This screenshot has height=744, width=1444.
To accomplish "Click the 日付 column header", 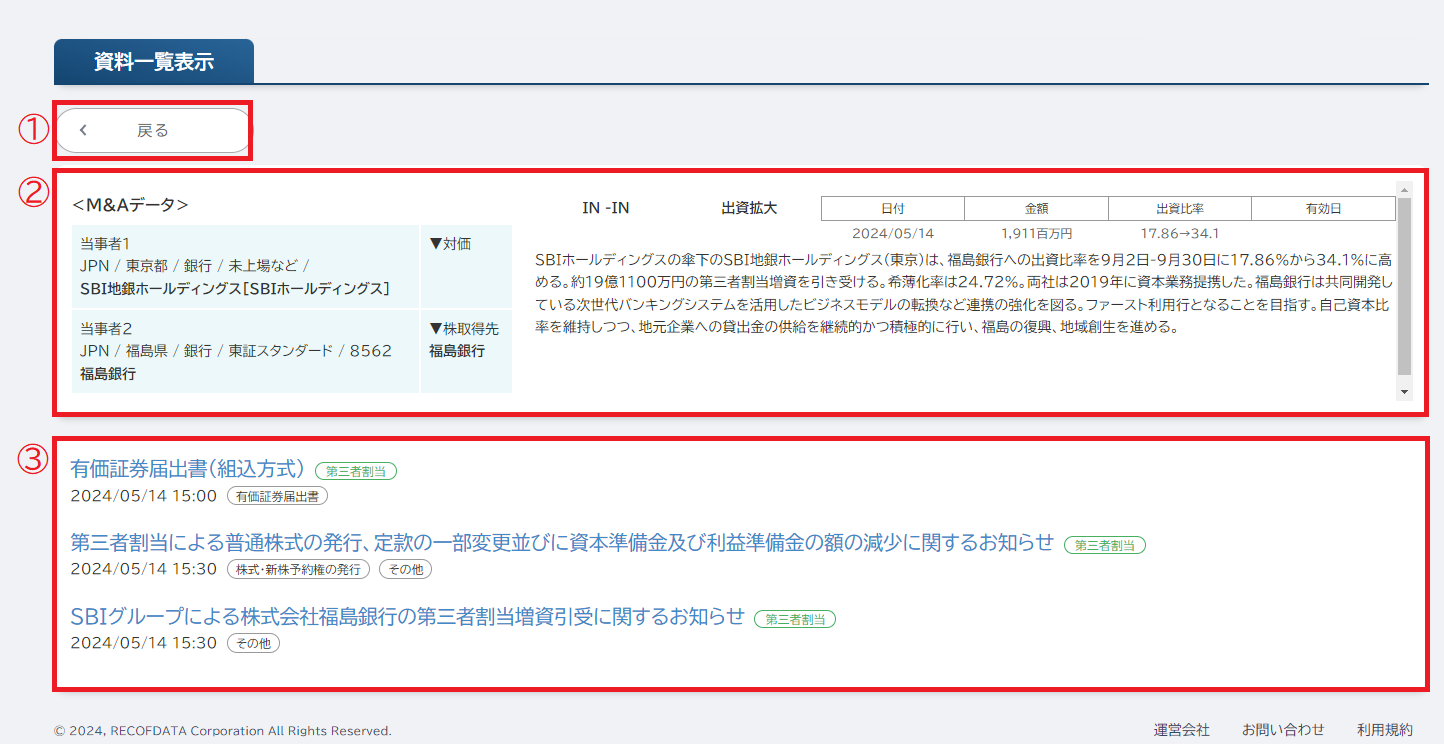I will pyautogui.click(x=893, y=208).
